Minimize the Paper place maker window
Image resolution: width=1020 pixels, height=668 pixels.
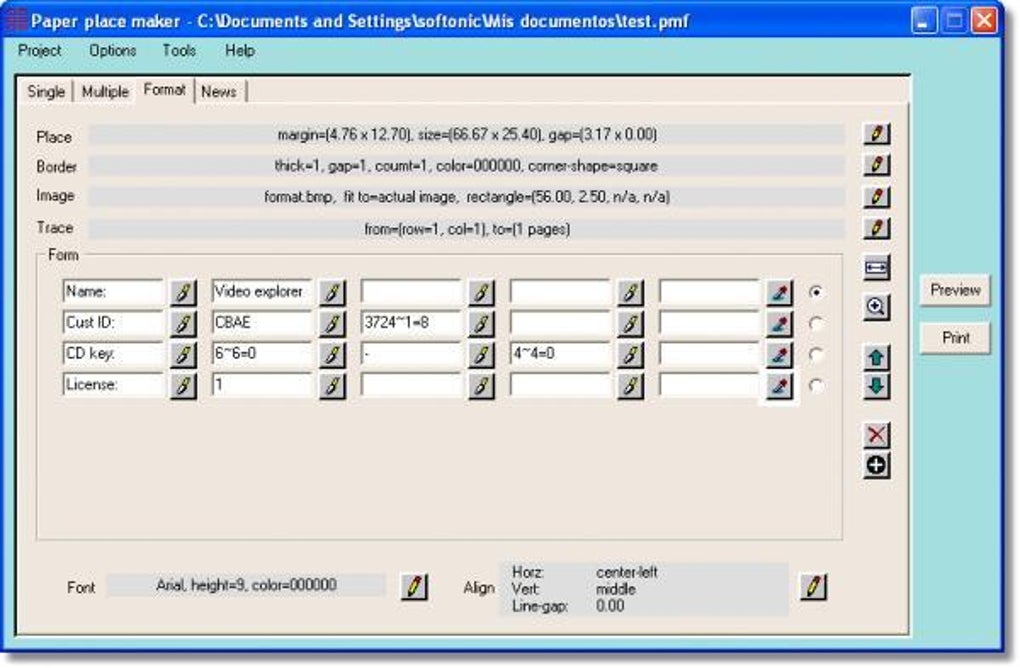point(923,21)
